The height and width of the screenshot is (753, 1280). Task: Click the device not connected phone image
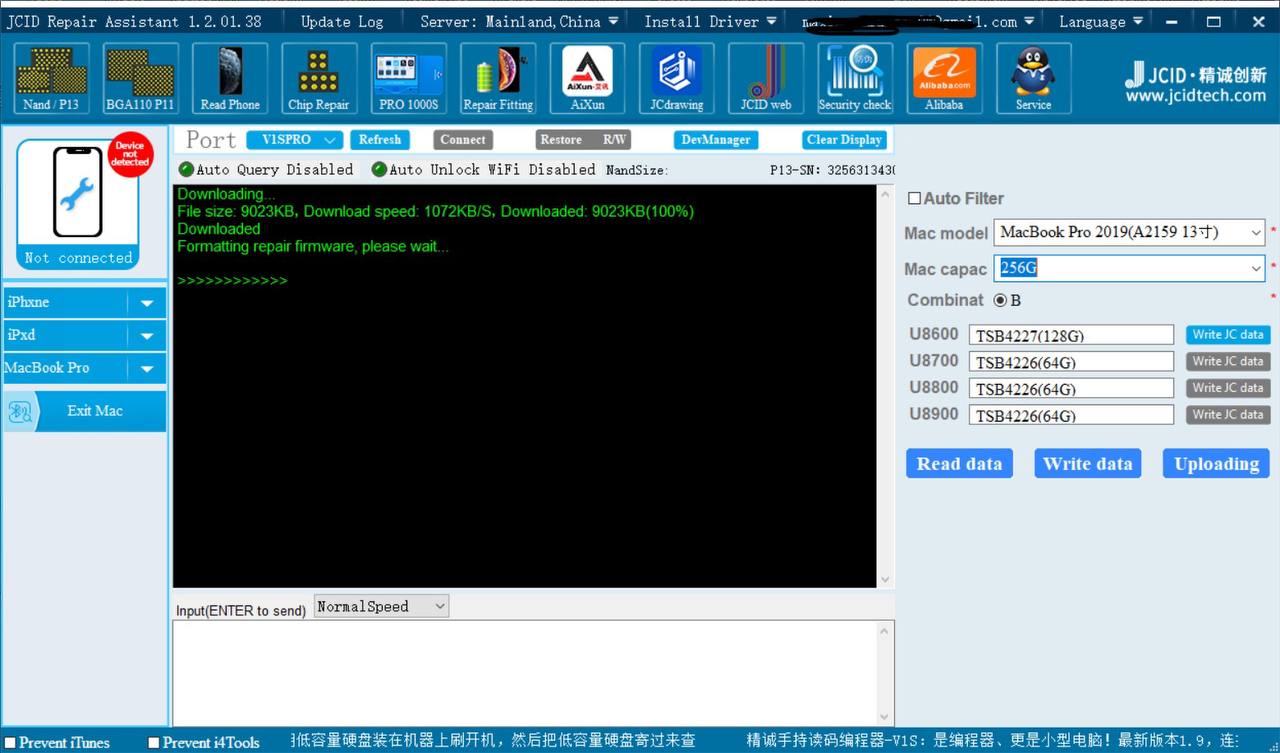click(x=77, y=203)
